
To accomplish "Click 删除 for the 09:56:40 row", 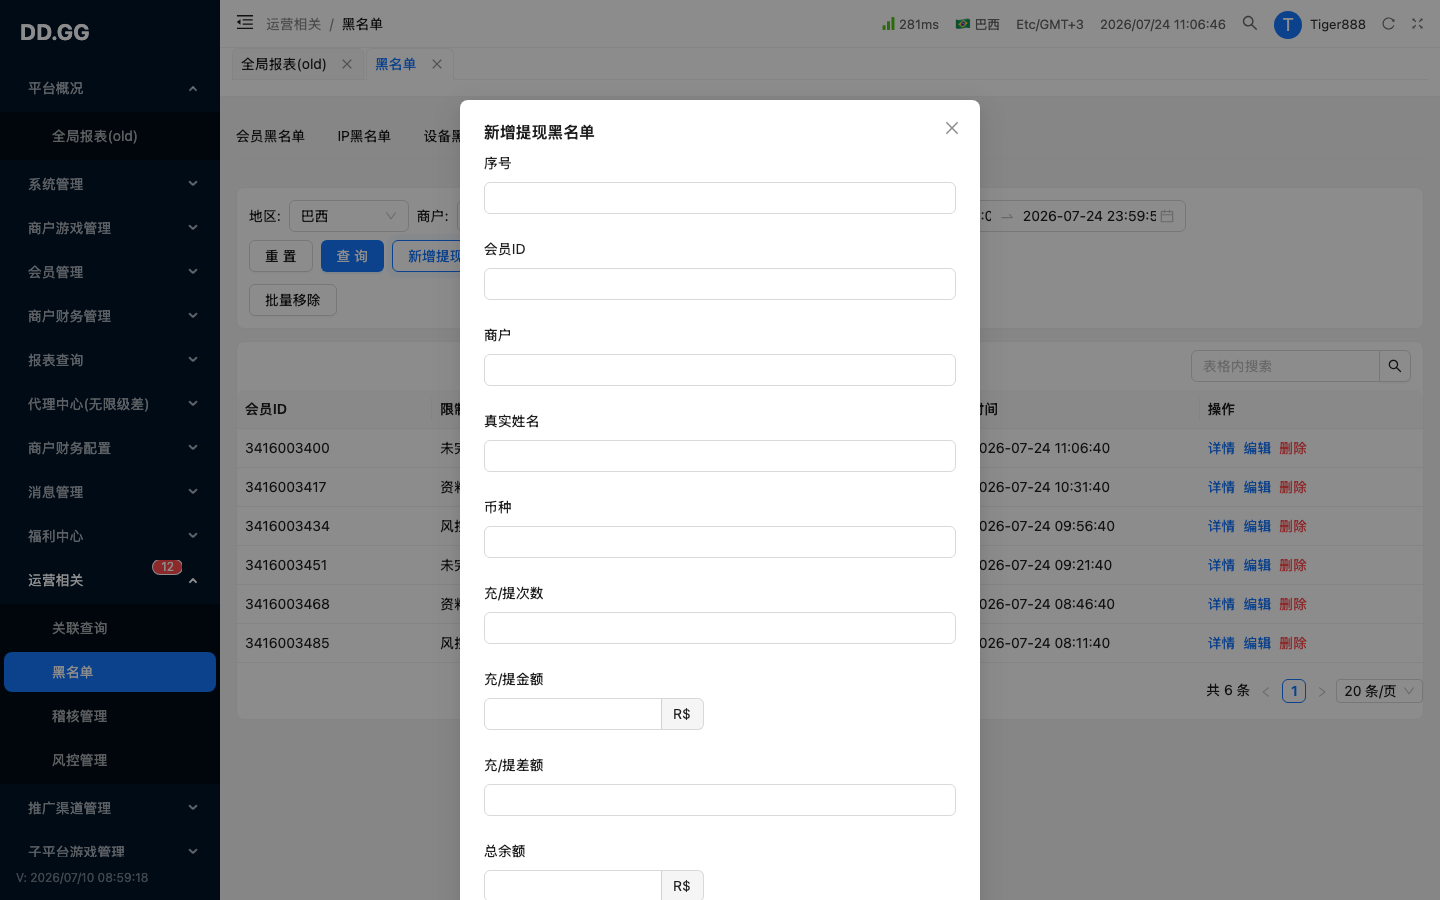I will pos(1293,526).
